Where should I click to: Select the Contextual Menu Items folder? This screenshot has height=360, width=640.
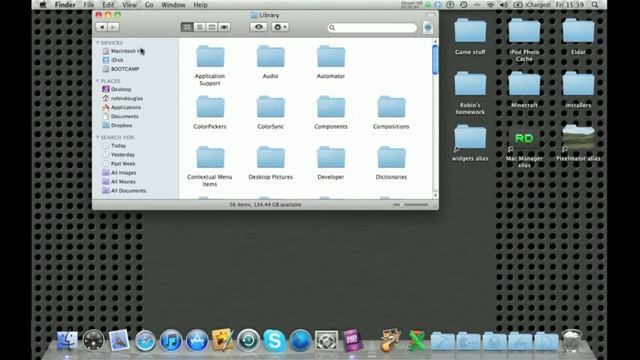(210, 158)
